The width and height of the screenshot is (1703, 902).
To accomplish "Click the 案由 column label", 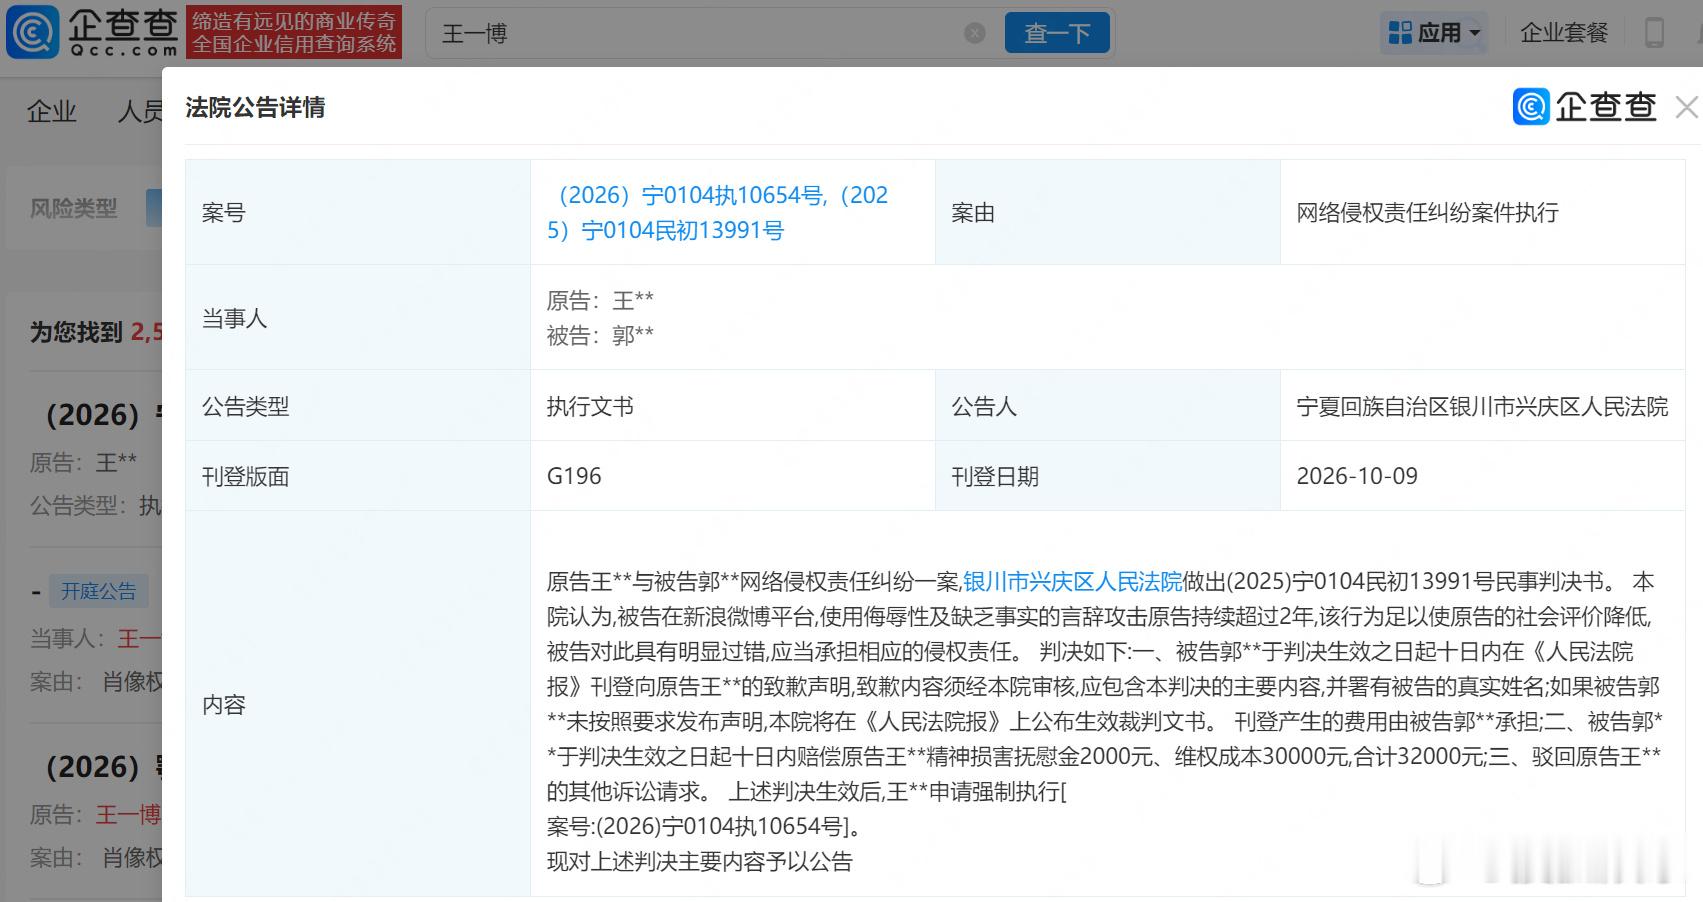I will click(x=973, y=212).
